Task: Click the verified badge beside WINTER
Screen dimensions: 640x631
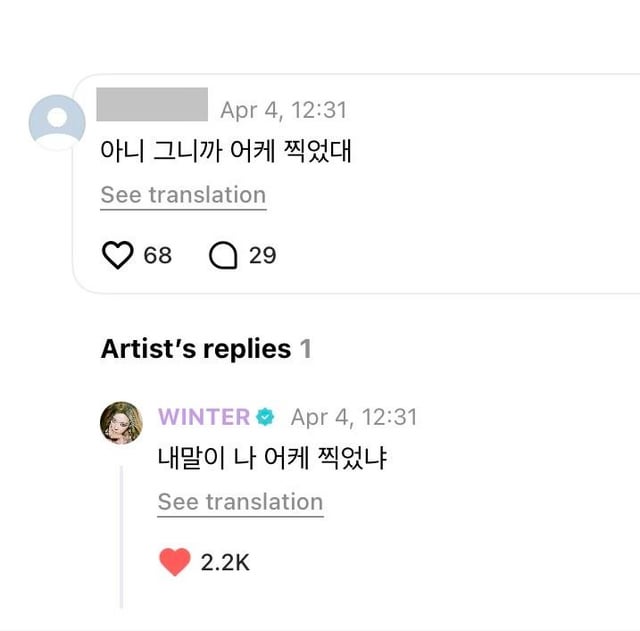Action: [265, 417]
